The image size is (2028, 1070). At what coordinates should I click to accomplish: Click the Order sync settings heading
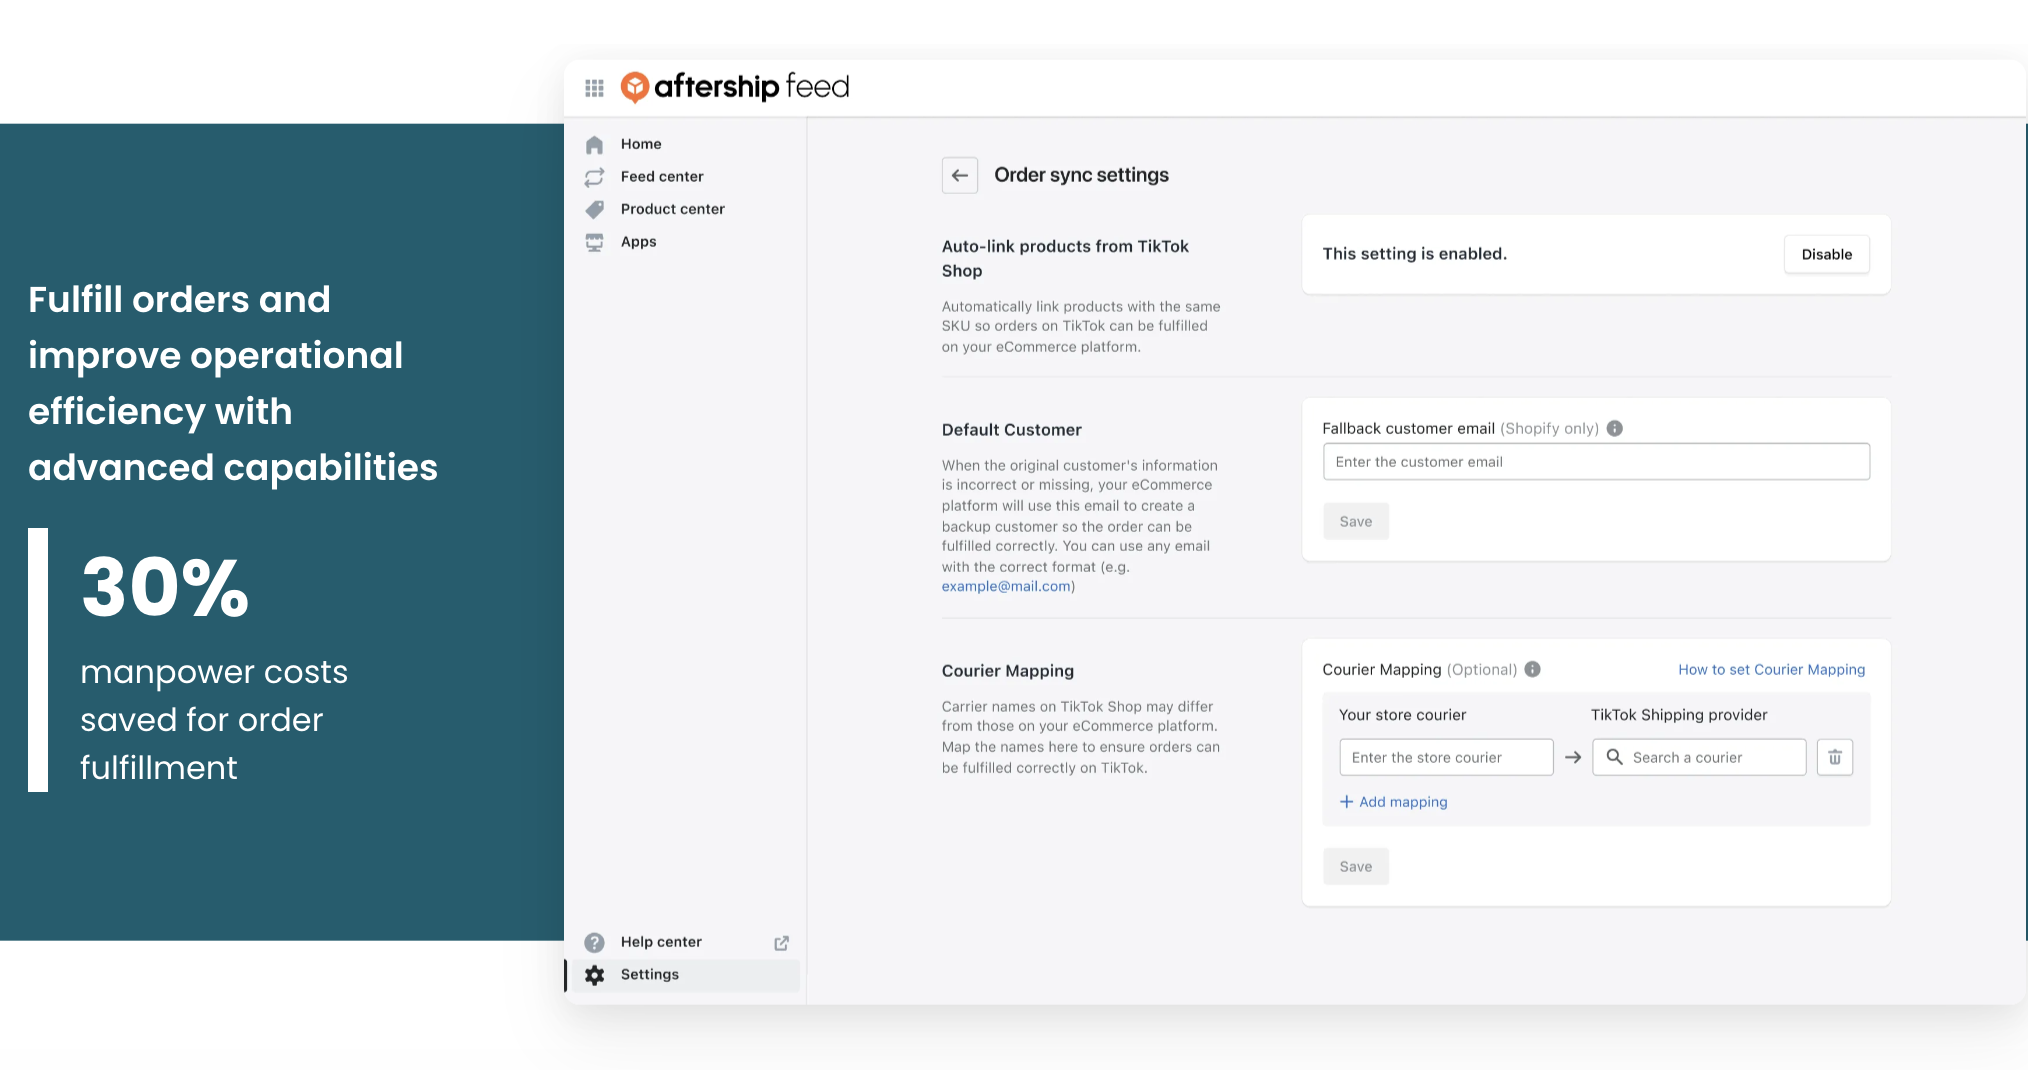pyautogui.click(x=1081, y=175)
